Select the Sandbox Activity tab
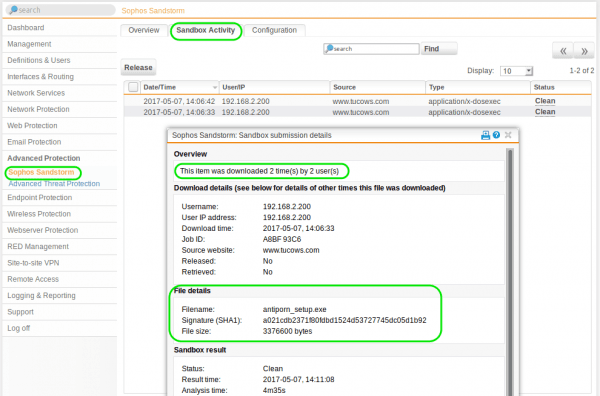Image resolution: width=600 pixels, height=396 pixels. click(x=205, y=30)
